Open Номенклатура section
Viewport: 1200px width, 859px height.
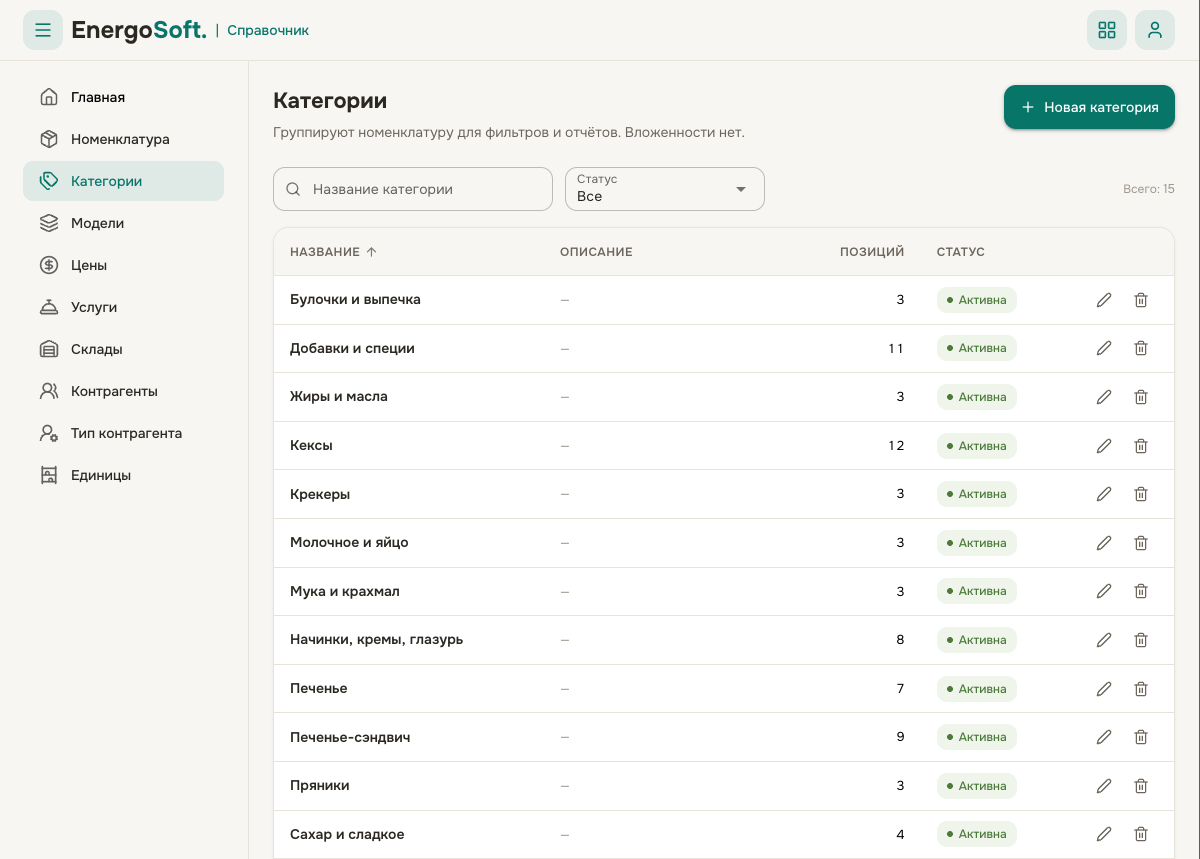pos(123,139)
